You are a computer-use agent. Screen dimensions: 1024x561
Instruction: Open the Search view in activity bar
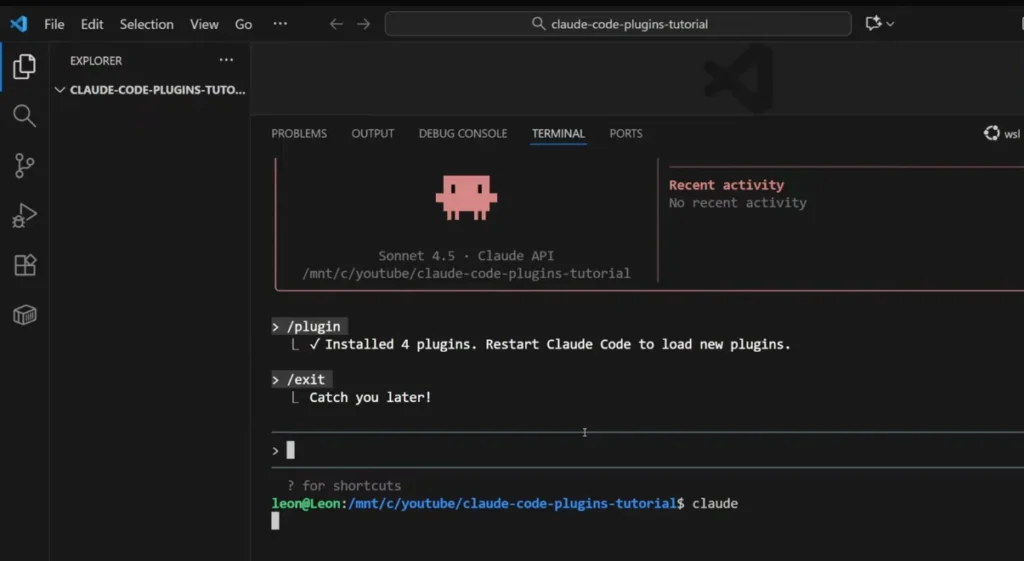tap(24, 116)
